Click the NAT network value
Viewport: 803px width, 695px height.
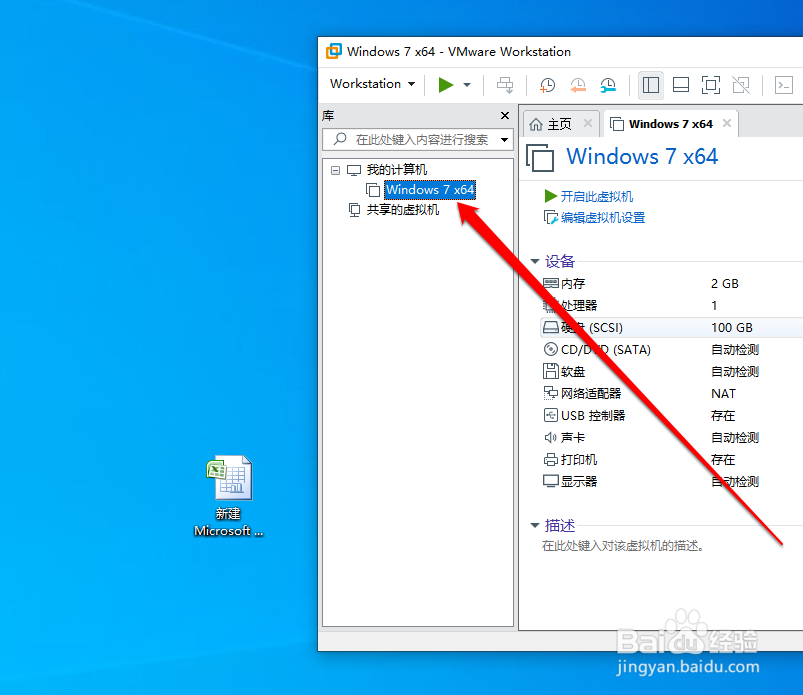pos(723,394)
